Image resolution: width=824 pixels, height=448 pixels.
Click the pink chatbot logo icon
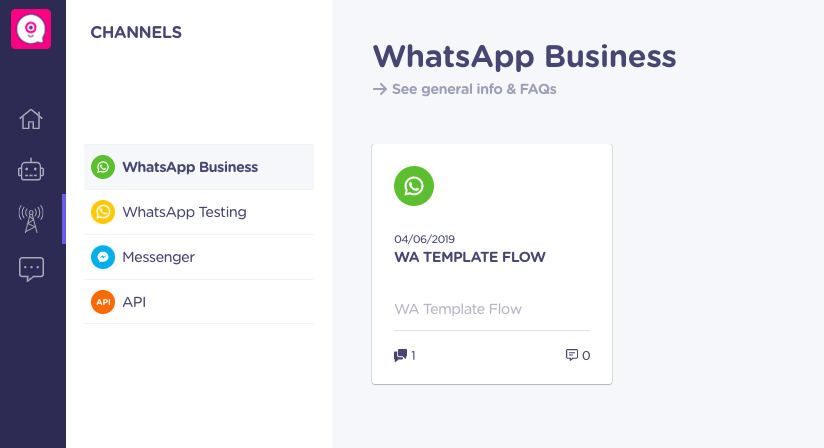[31, 29]
